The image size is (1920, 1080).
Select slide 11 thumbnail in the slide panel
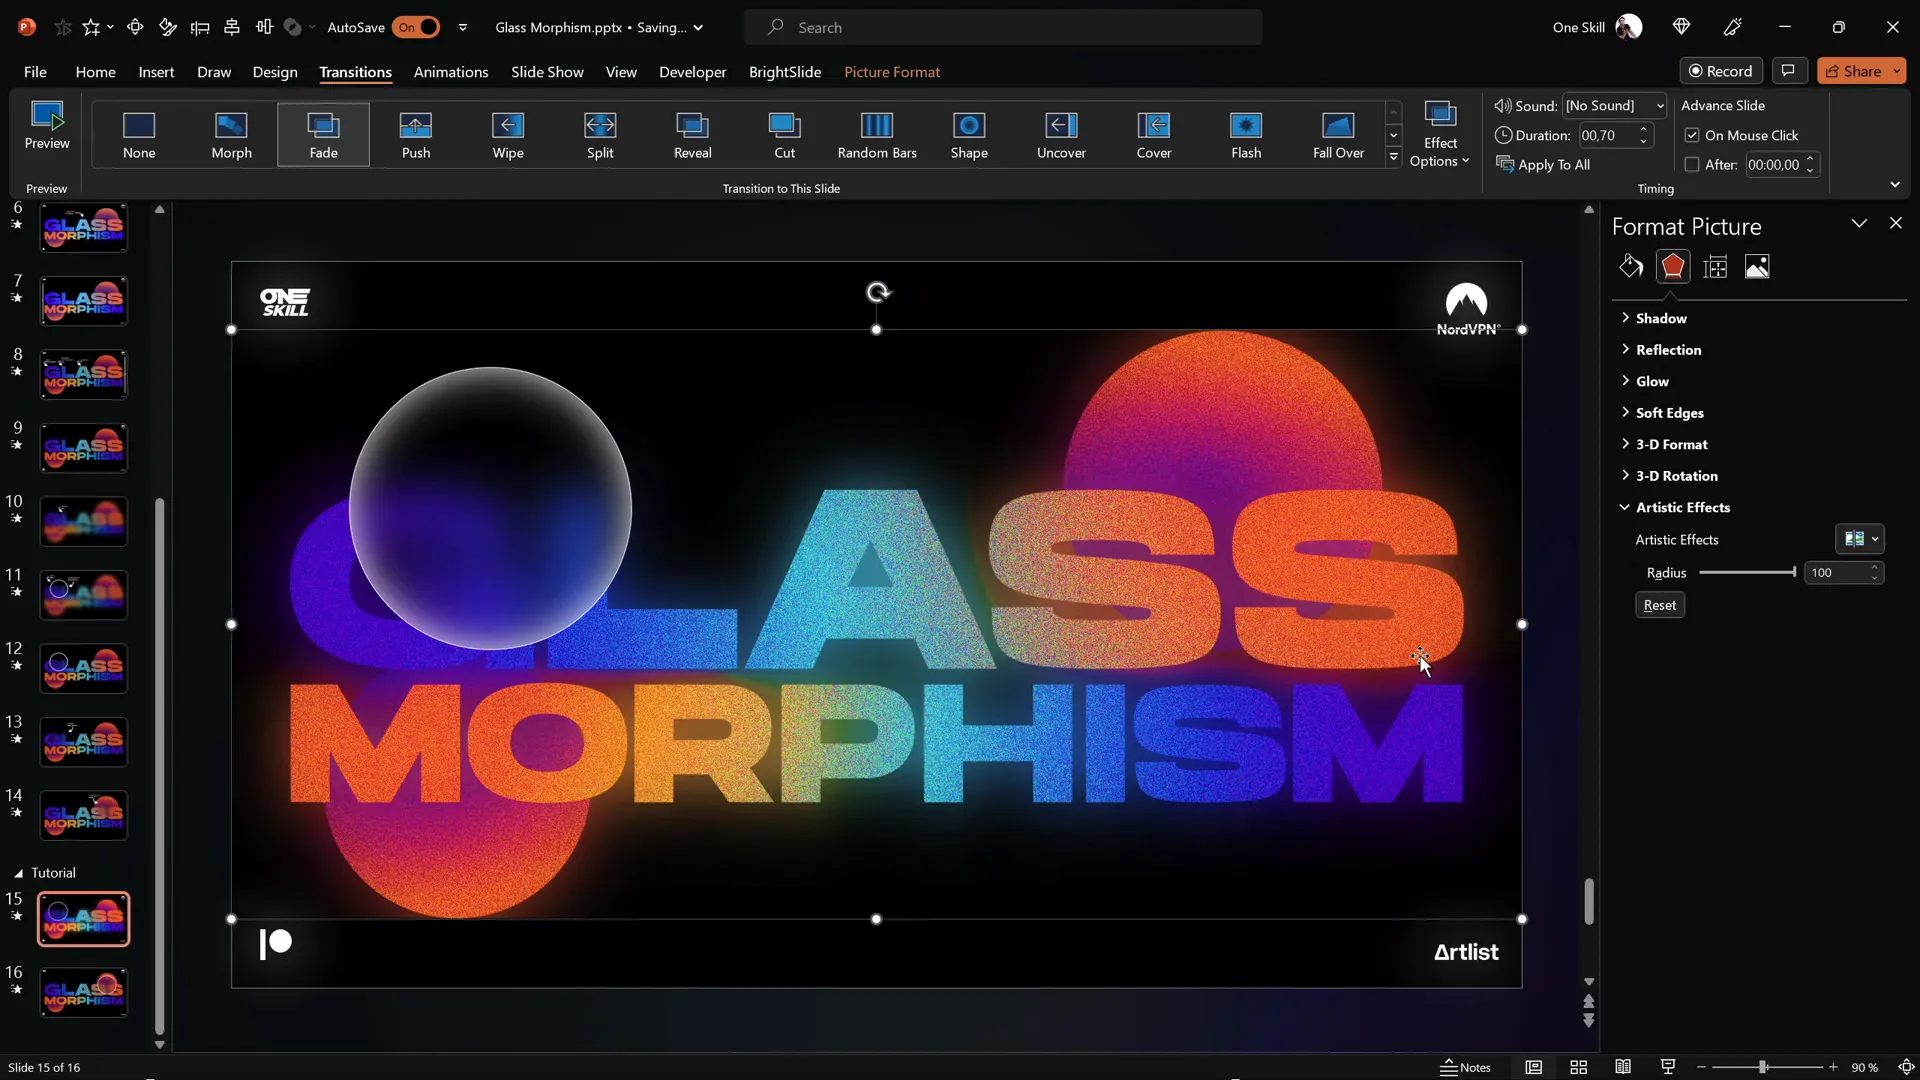[83, 595]
